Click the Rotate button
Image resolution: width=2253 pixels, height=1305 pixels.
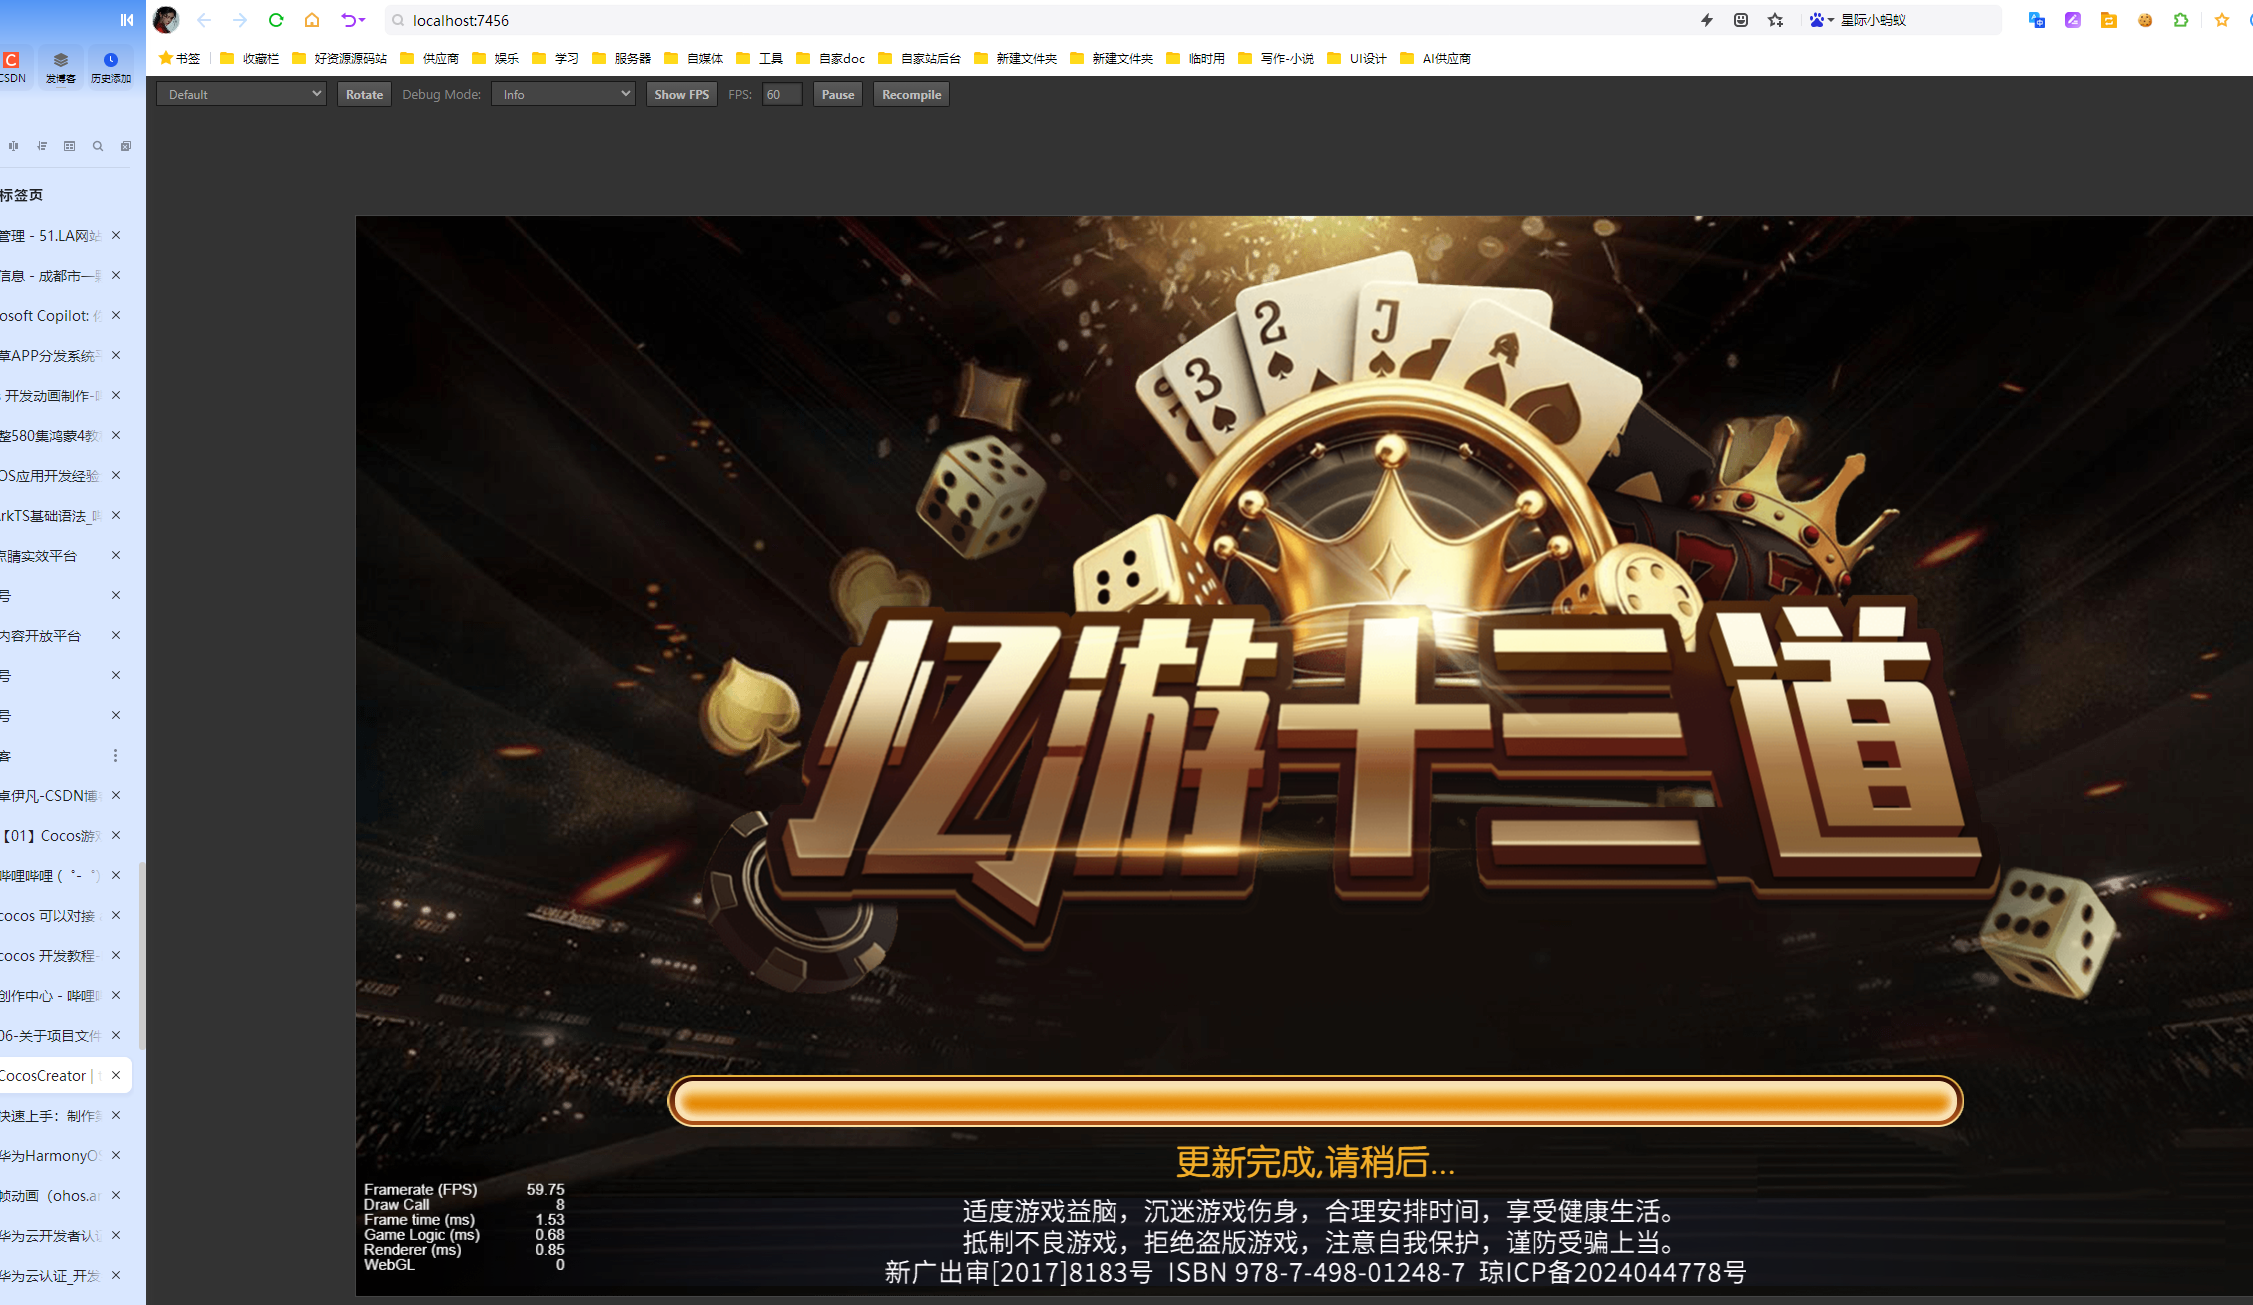(364, 94)
